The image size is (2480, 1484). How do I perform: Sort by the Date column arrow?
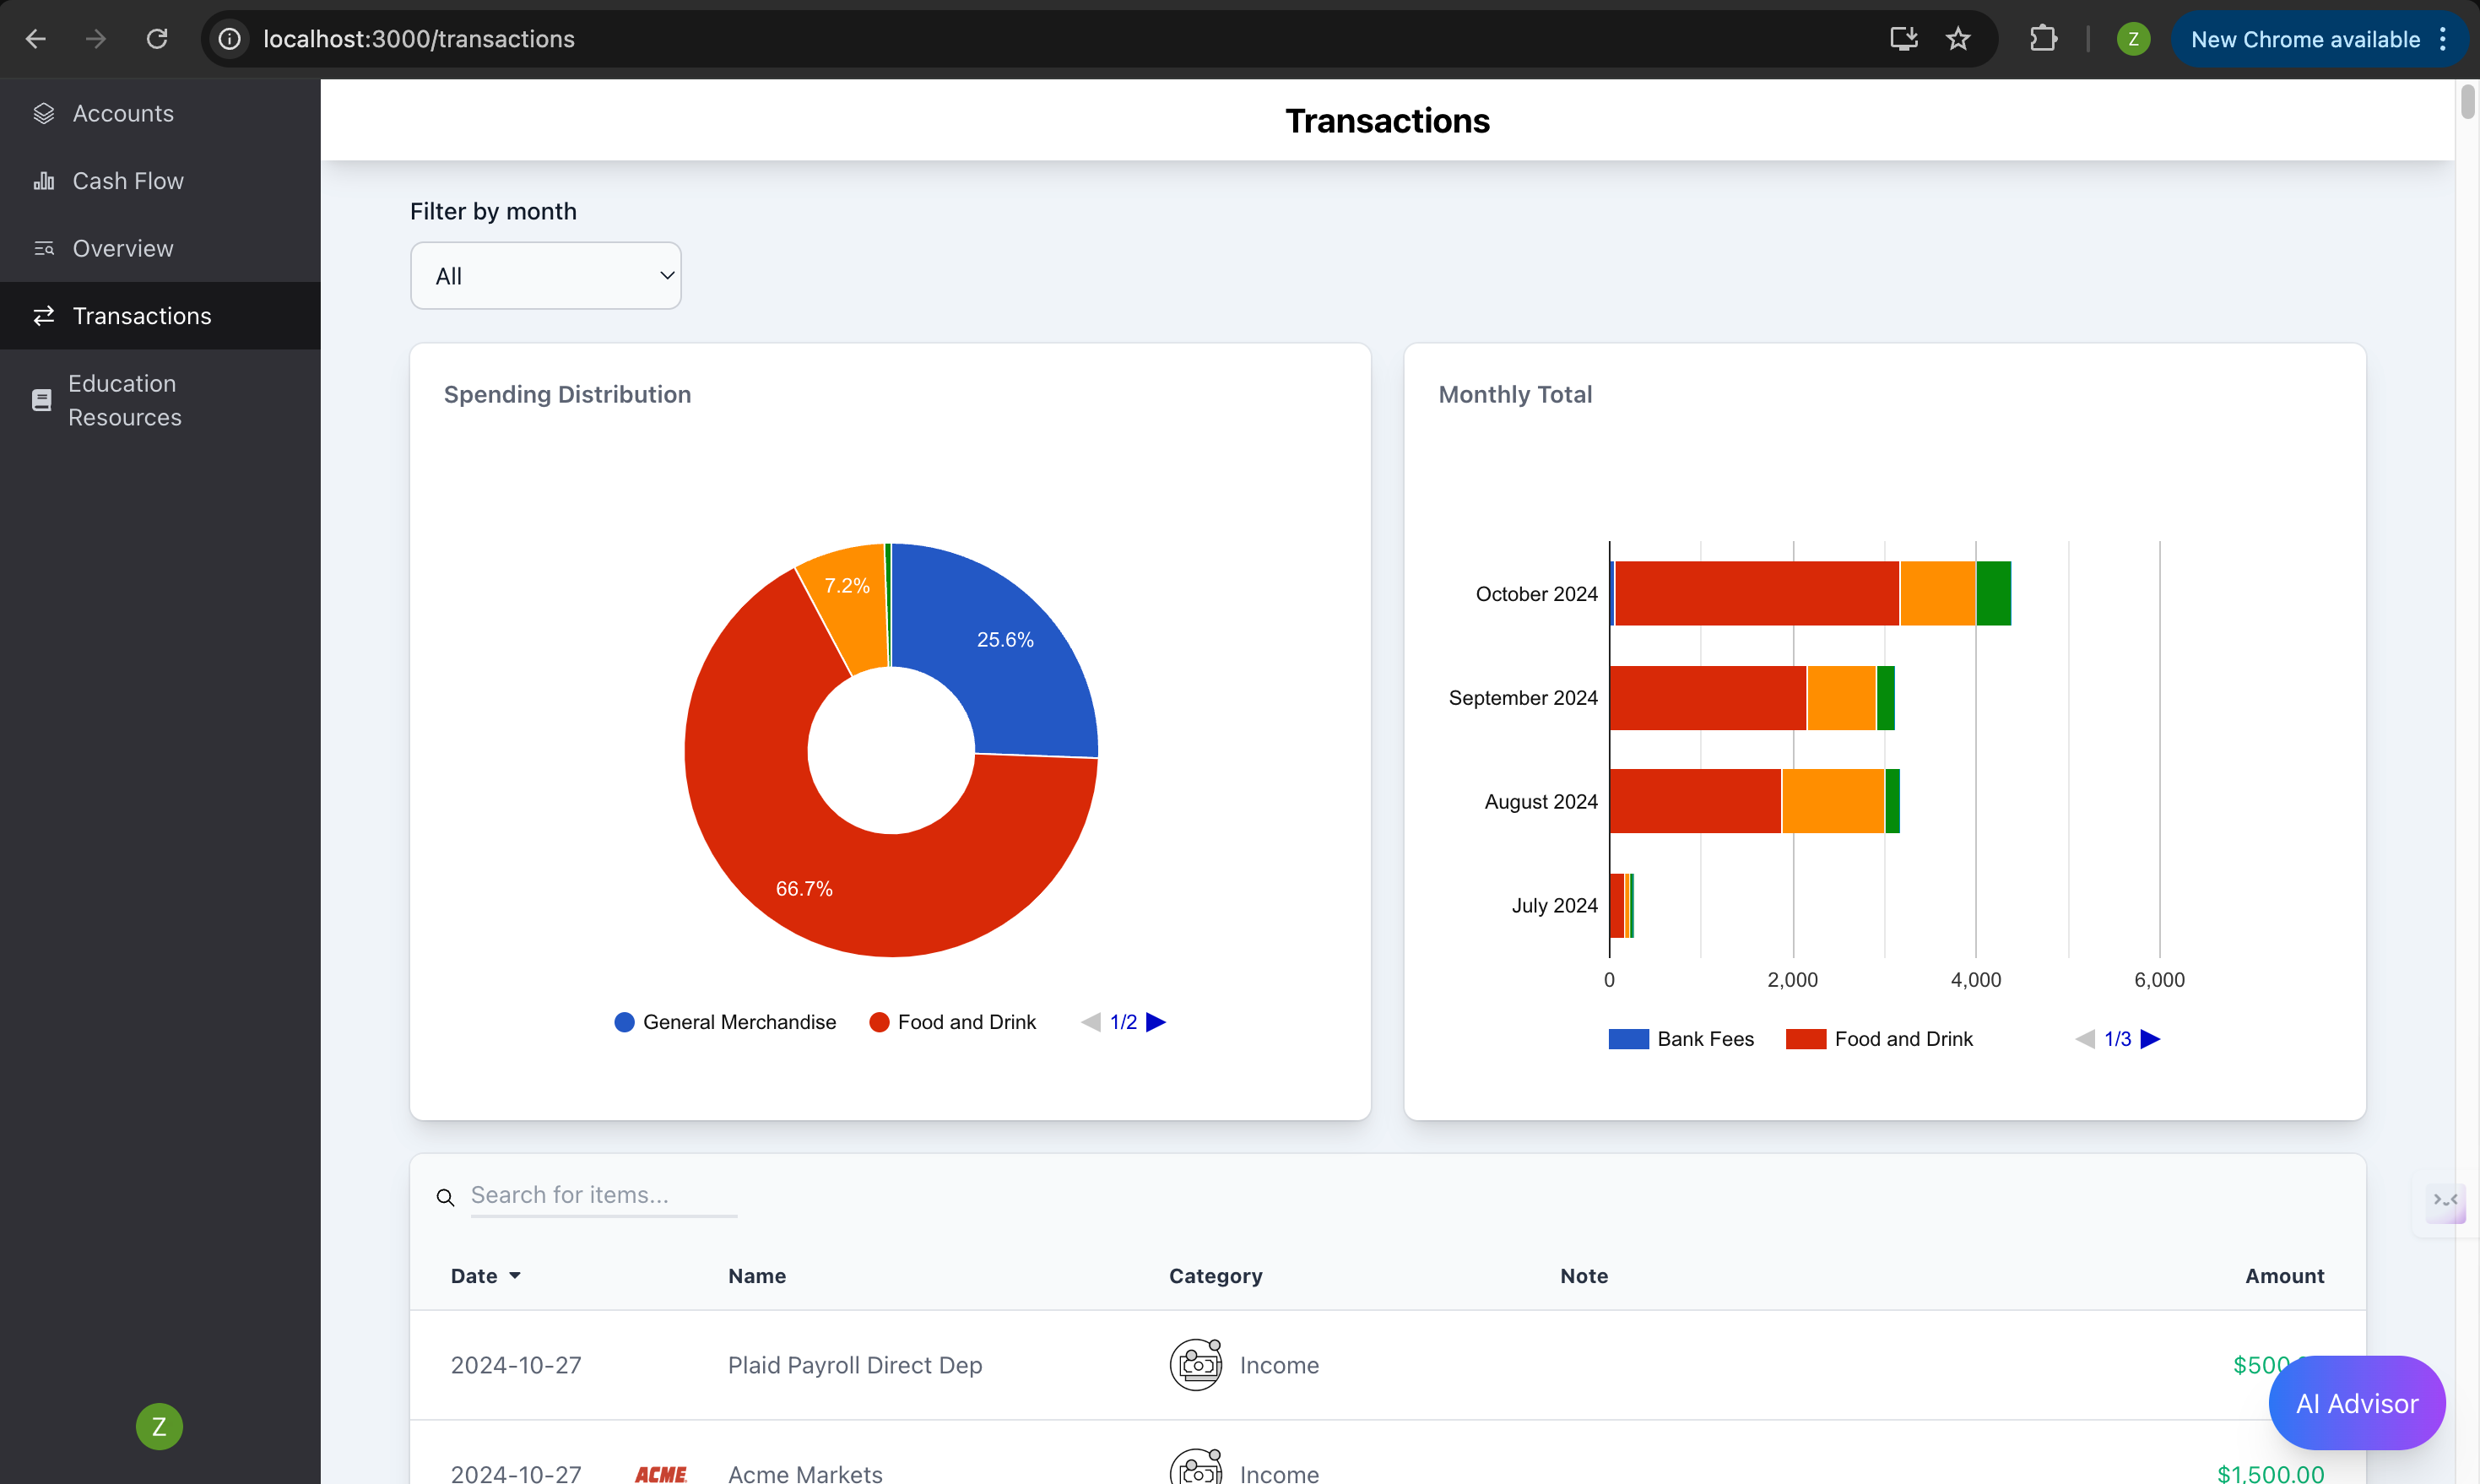click(x=515, y=1276)
